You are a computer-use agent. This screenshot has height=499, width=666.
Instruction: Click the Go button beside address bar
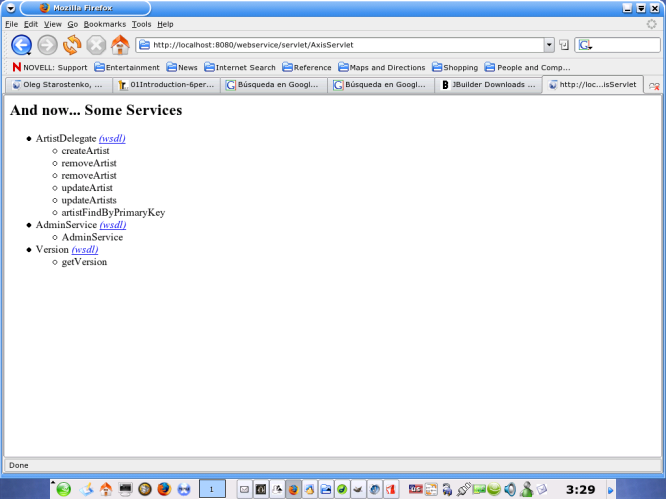click(x=564, y=45)
